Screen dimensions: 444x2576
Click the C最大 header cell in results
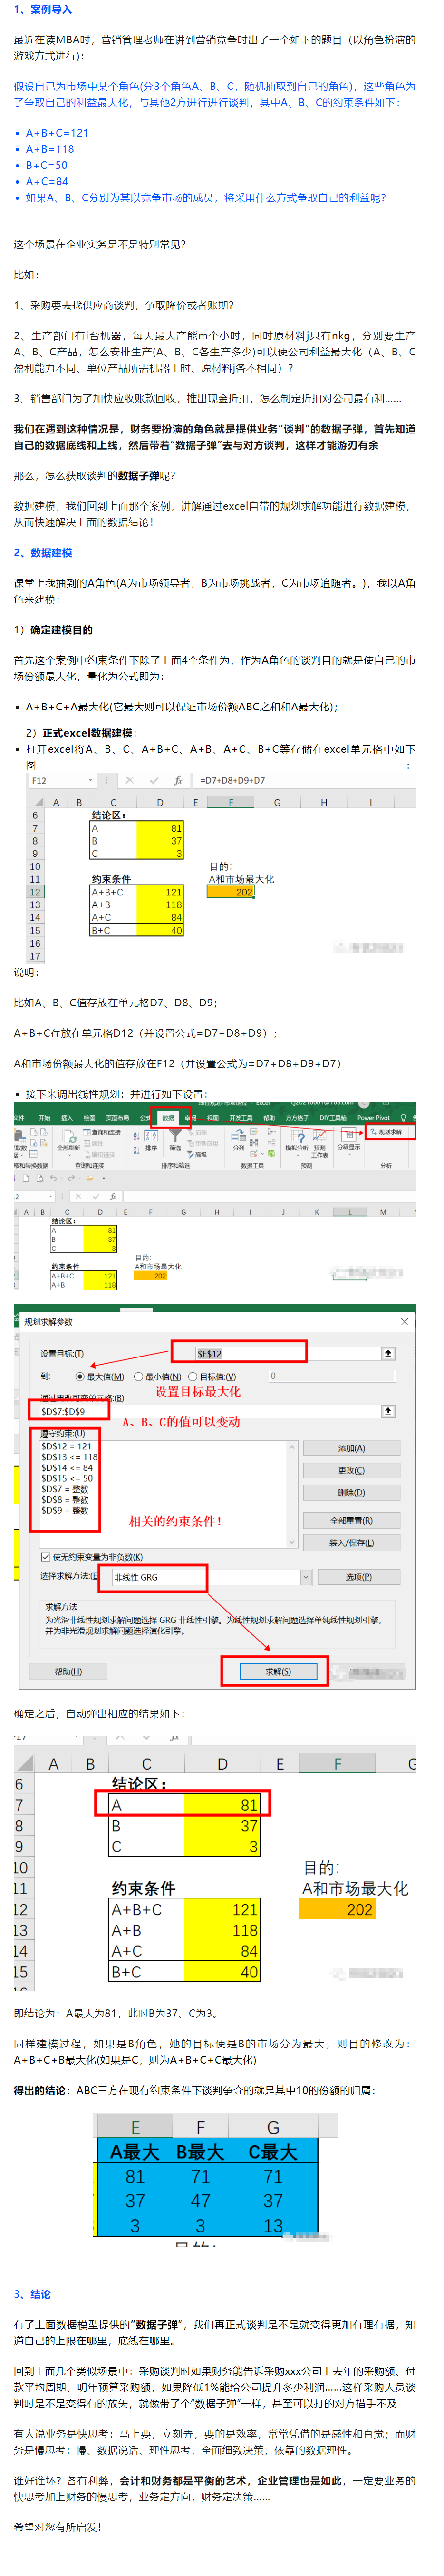[272, 2152]
